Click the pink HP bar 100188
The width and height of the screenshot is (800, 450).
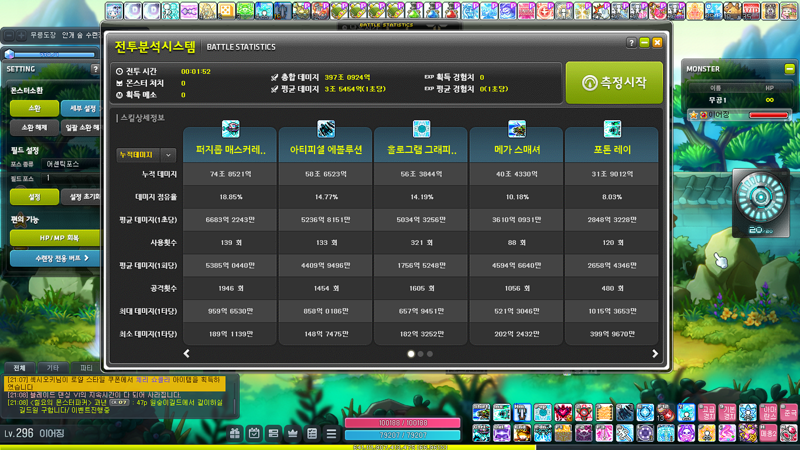[x=403, y=422]
